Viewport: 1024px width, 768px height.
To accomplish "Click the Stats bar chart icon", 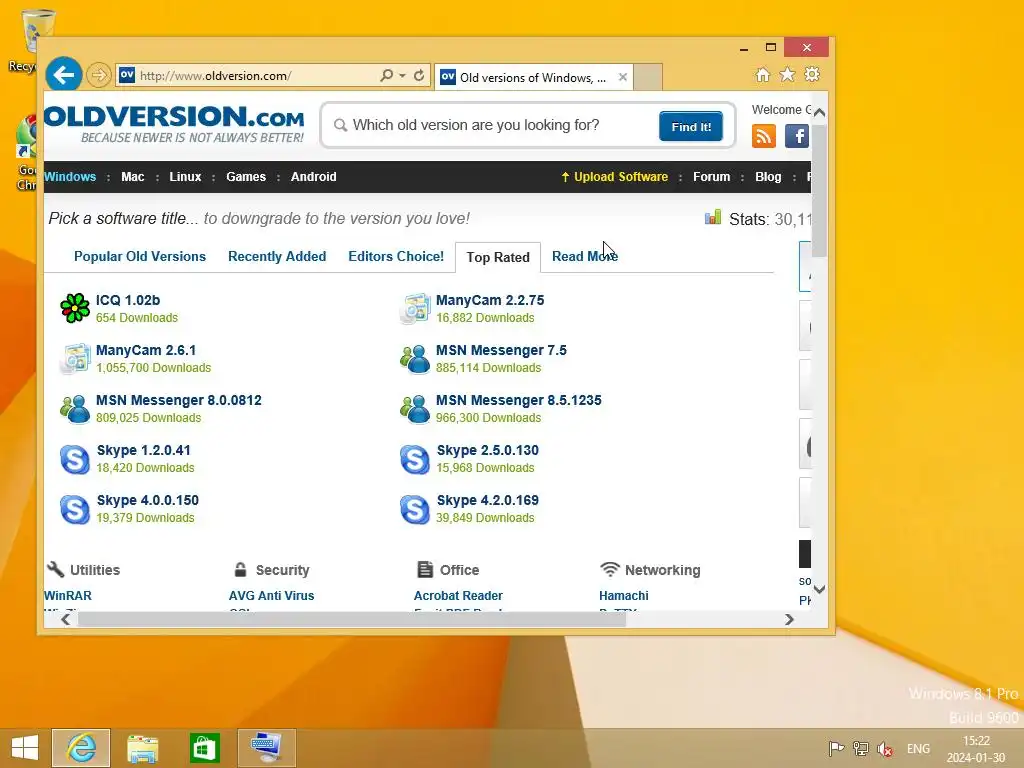I will 713,217.
